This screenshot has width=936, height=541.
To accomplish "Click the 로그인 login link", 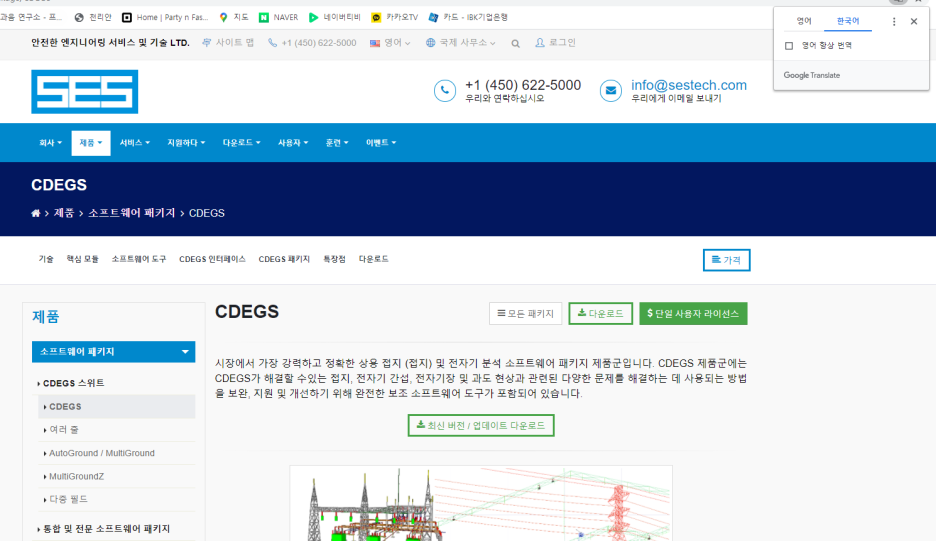I will tap(556, 43).
